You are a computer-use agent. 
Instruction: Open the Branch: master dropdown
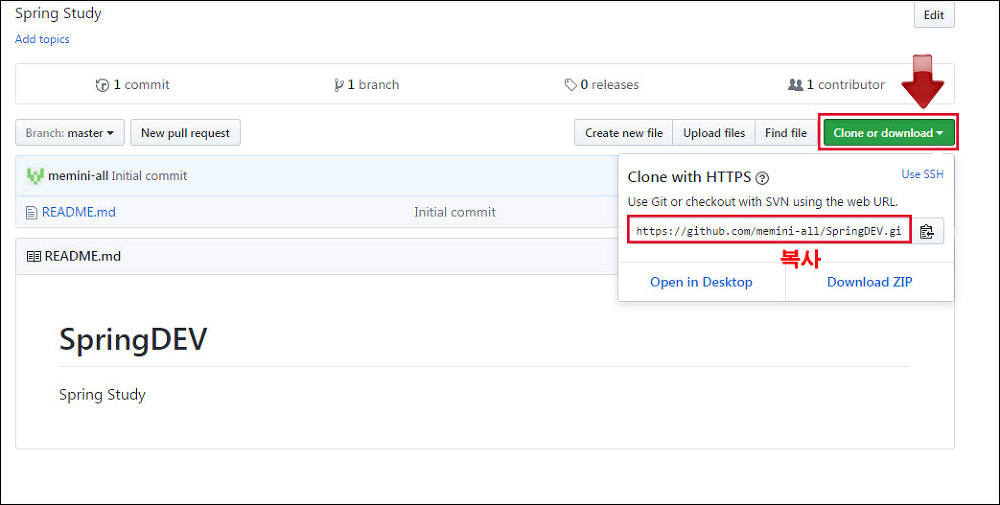(x=70, y=133)
